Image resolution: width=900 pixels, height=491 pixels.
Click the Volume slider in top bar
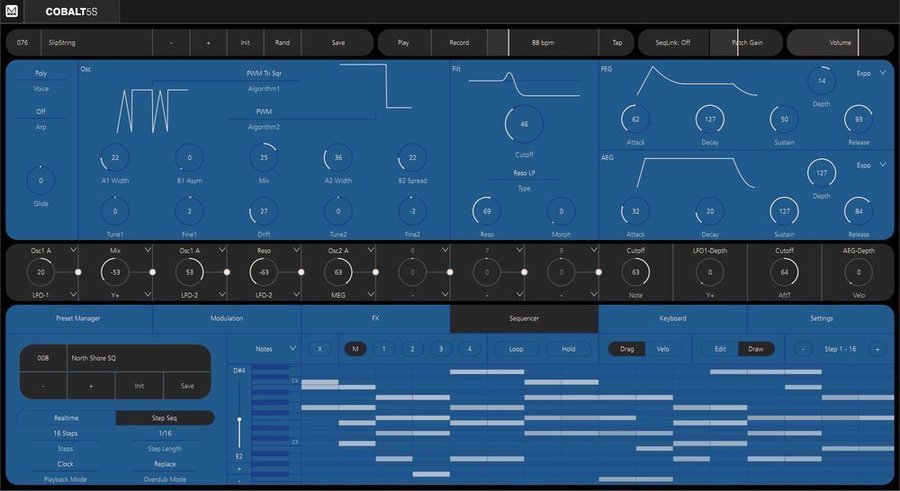click(x=840, y=43)
